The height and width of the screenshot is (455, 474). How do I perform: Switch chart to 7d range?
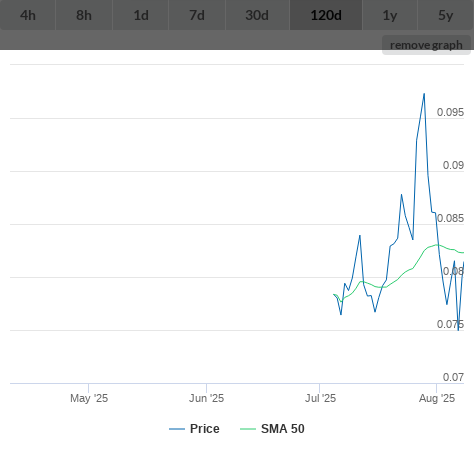click(x=197, y=15)
